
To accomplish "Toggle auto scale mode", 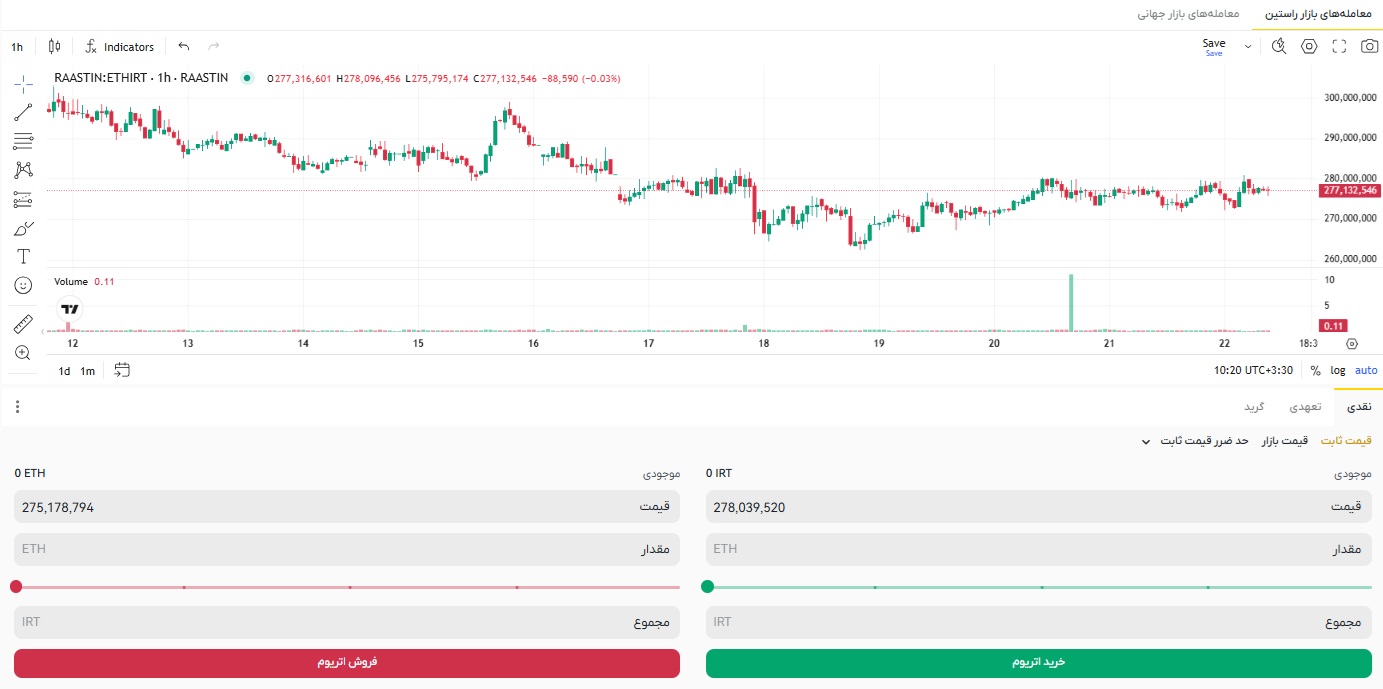I will (x=1366, y=370).
